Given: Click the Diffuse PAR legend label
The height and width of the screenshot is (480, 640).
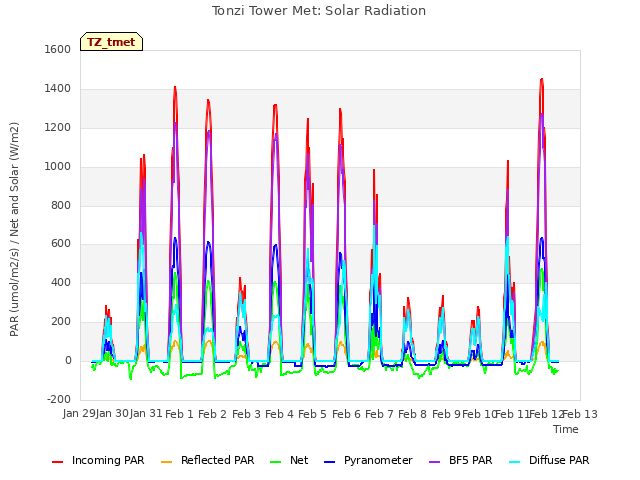Looking at the screenshot, I should [559, 460].
